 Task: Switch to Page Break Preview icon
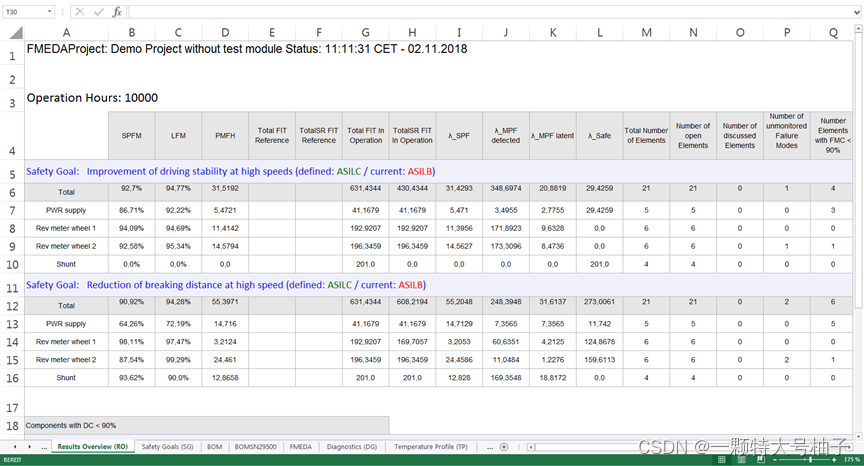(x=761, y=459)
